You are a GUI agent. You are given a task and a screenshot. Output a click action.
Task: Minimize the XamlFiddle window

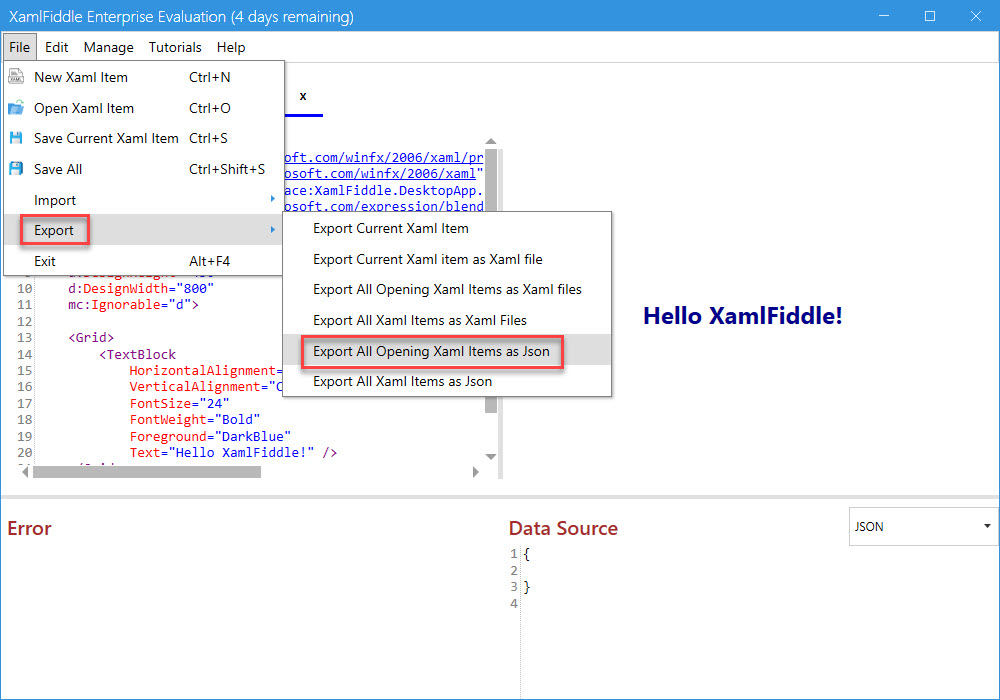click(x=883, y=16)
